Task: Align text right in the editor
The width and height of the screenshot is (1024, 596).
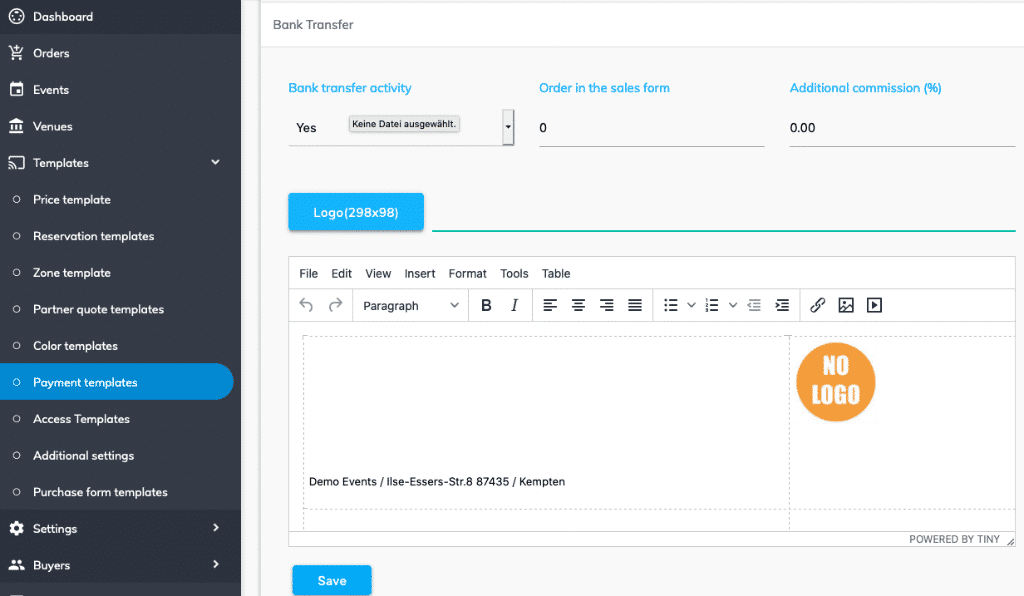Action: 607,305
